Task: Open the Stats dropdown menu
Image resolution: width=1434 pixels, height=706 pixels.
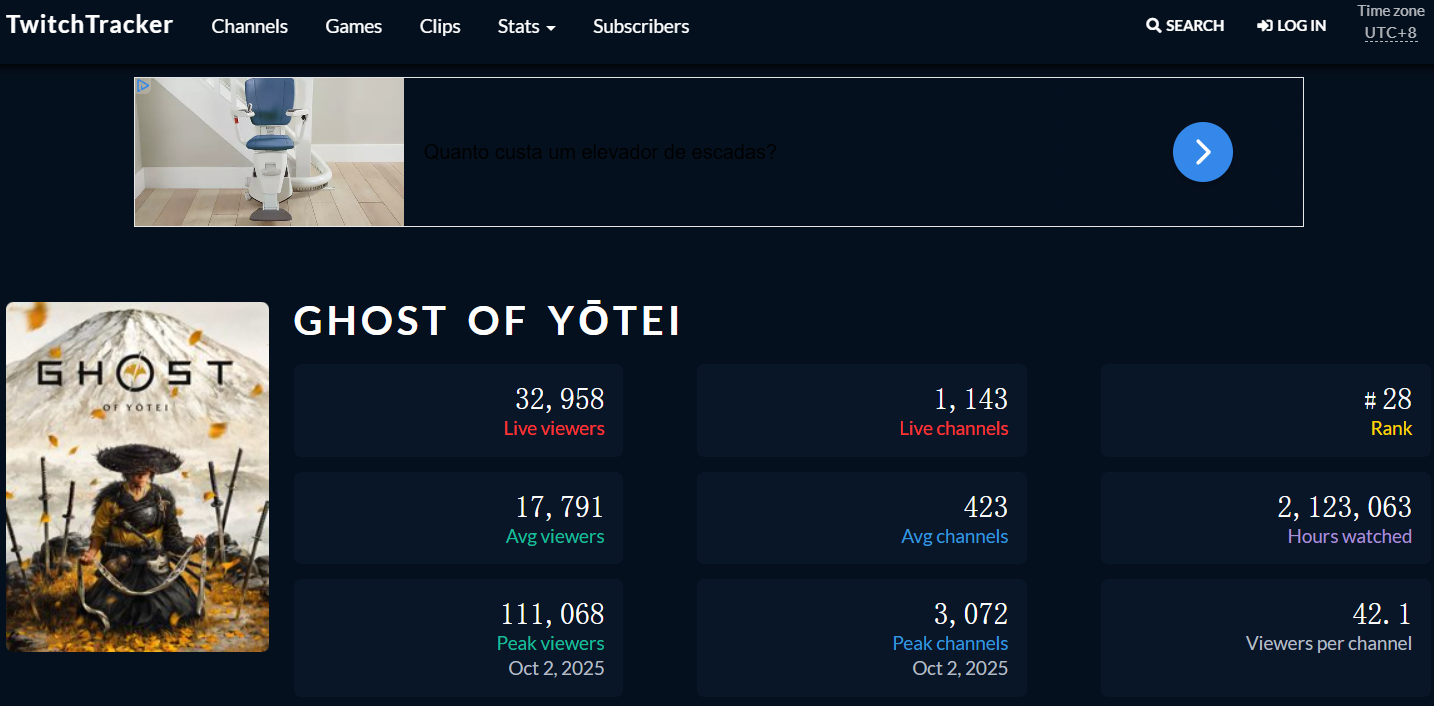Action: [x=526, y=27]
